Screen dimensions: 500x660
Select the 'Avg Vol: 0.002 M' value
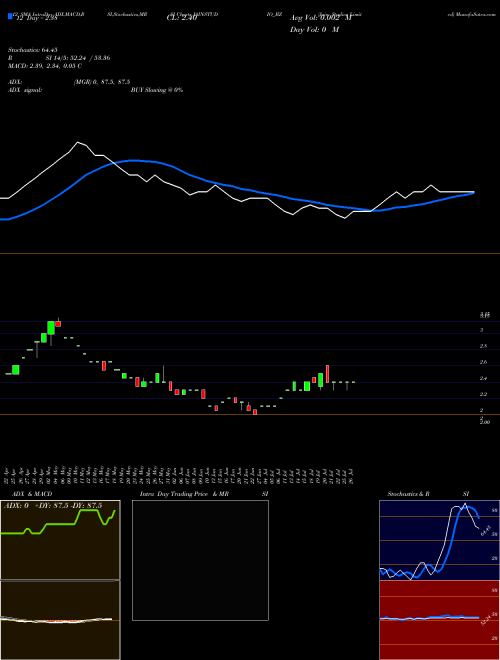(x=321, y=19)
